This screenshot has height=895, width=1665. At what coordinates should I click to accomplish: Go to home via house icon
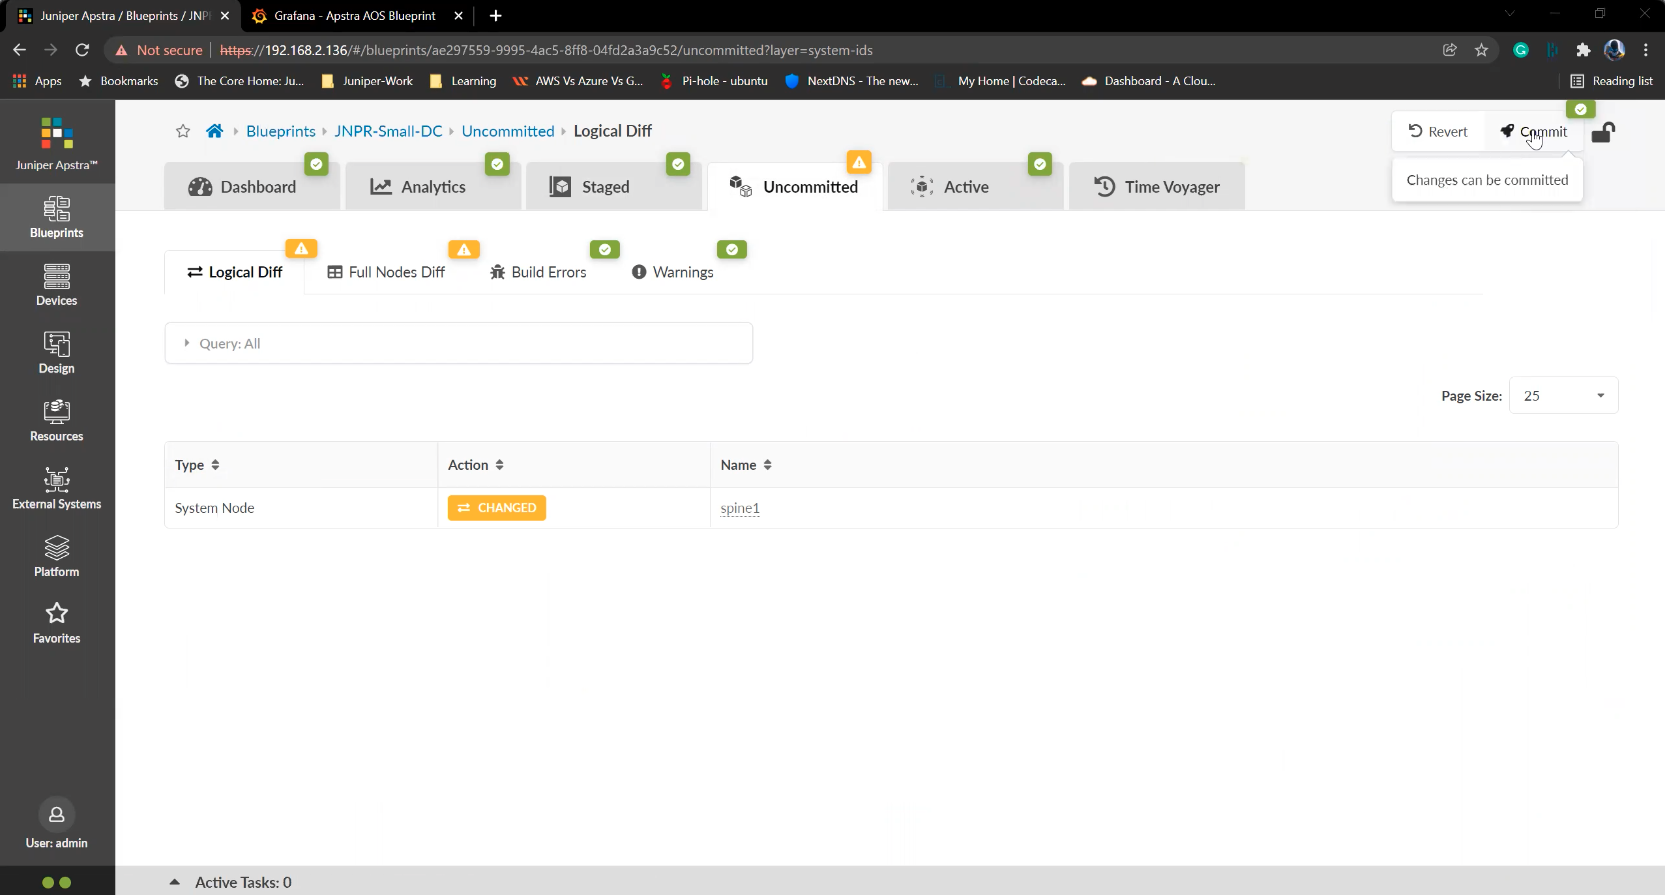(x=214, y=131)
